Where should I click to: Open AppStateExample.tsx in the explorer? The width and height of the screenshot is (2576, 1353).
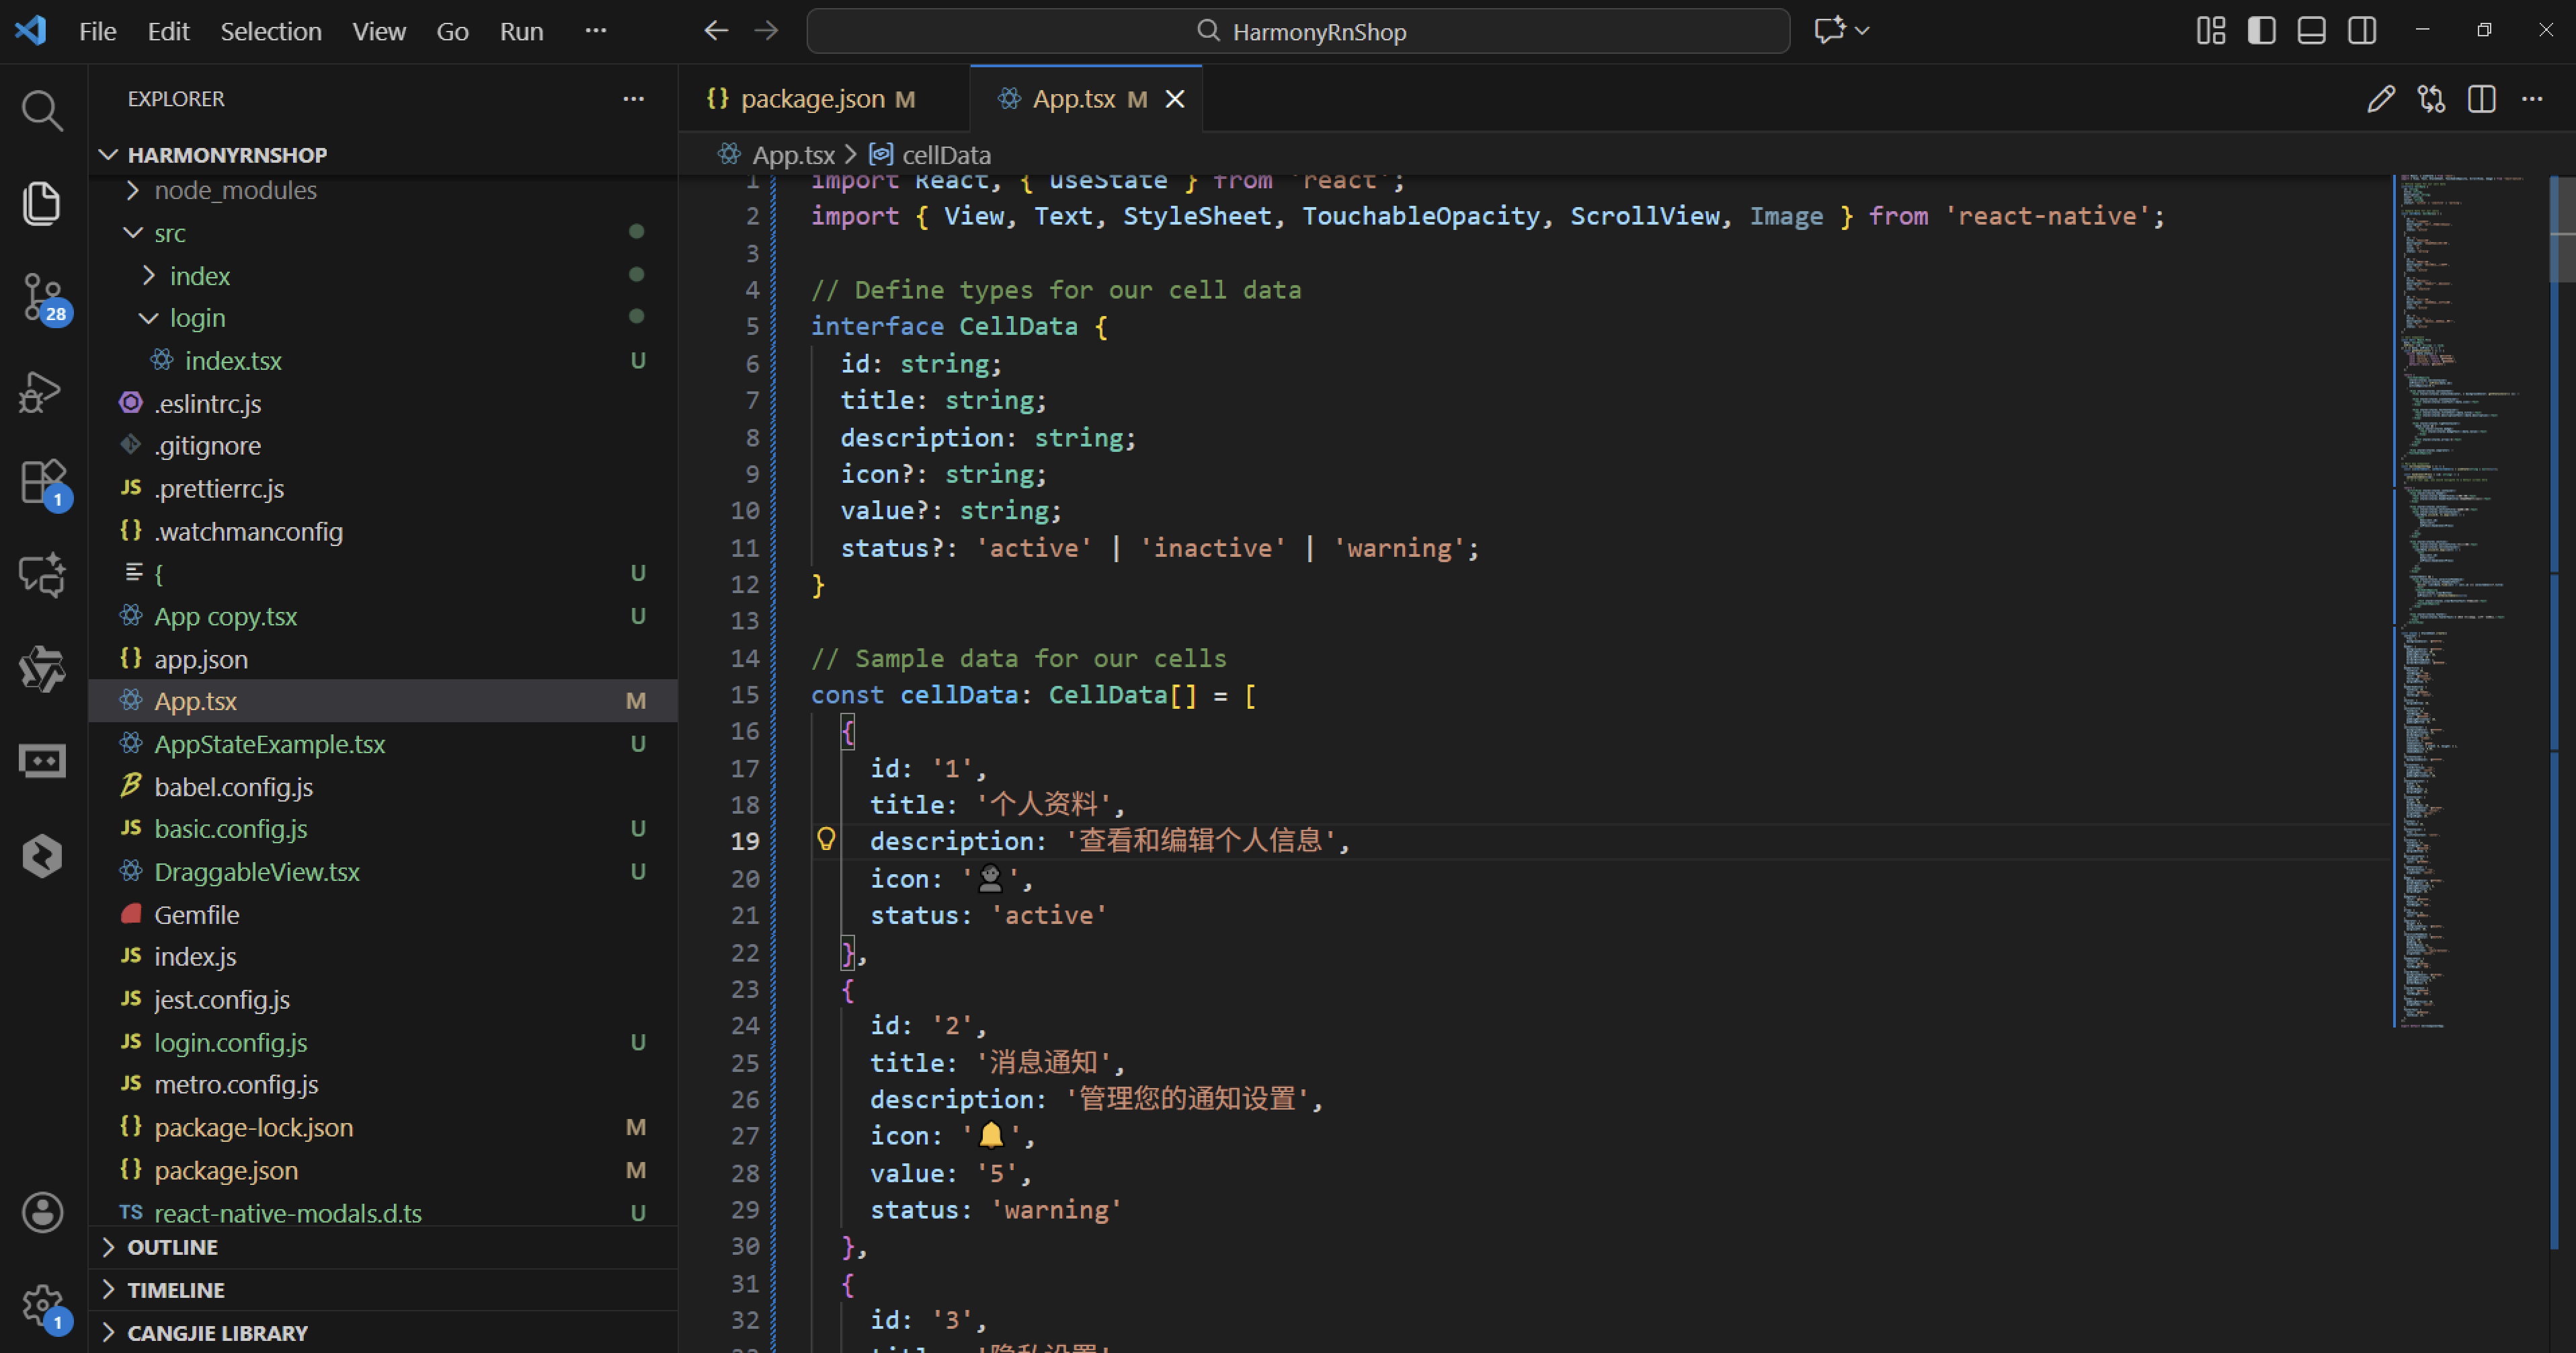coord(269,744)
